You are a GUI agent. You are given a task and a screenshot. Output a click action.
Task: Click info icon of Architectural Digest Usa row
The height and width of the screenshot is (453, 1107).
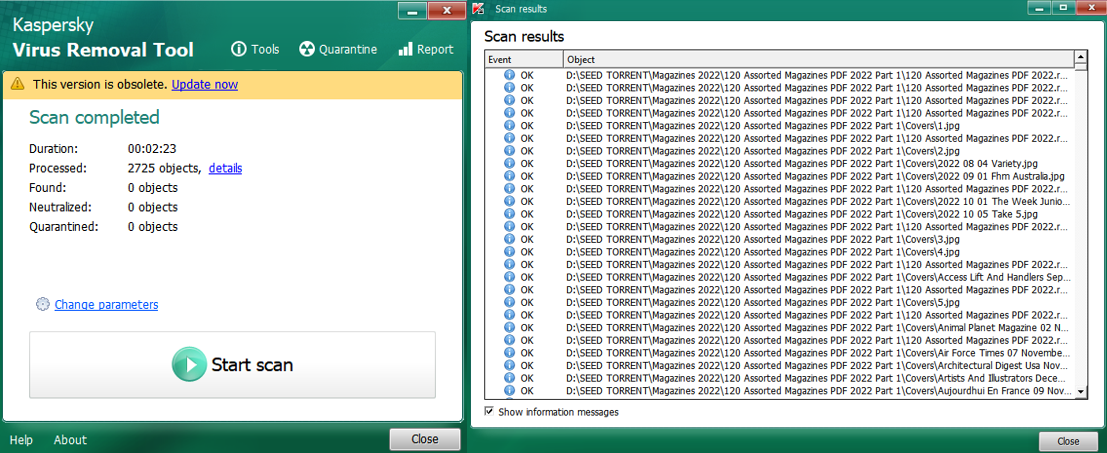pyautogui.click(x=509, y=366)
